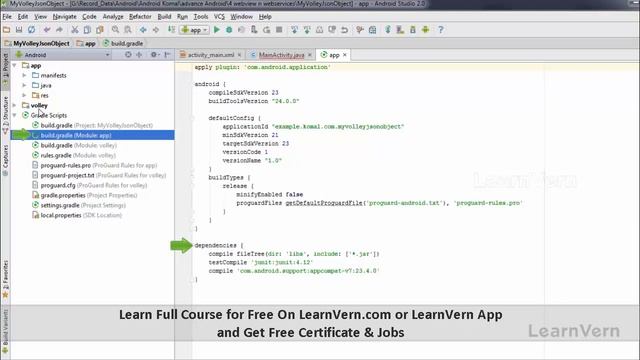Click the VCS Commit Changes icon

[x=307, y=30]
